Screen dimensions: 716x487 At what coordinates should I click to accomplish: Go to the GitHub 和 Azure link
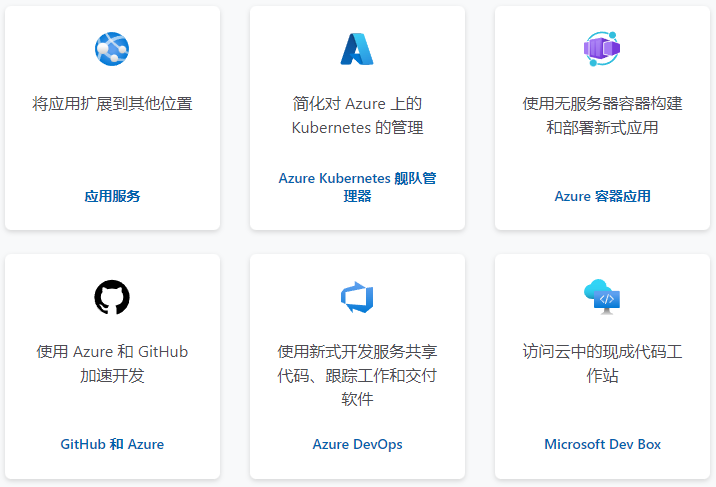coord(112,444)
